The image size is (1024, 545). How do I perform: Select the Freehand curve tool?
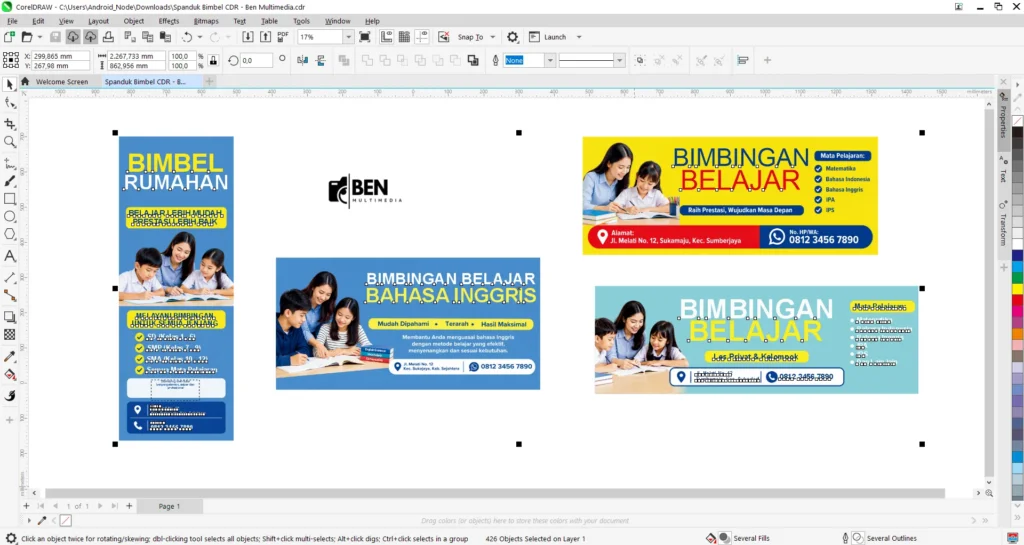coord(10,163)
